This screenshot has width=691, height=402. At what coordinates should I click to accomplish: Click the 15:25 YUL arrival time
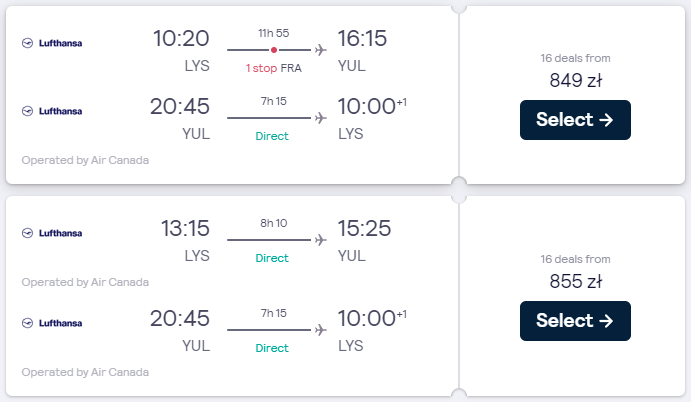point(364,228)
